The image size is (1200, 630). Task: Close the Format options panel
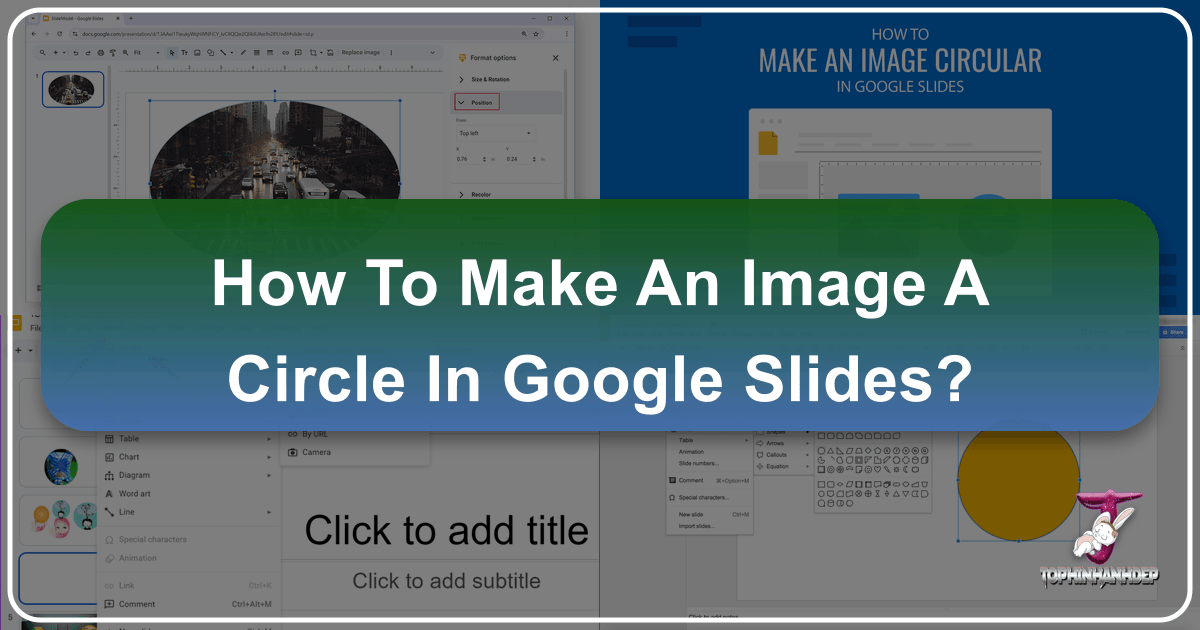556,58
